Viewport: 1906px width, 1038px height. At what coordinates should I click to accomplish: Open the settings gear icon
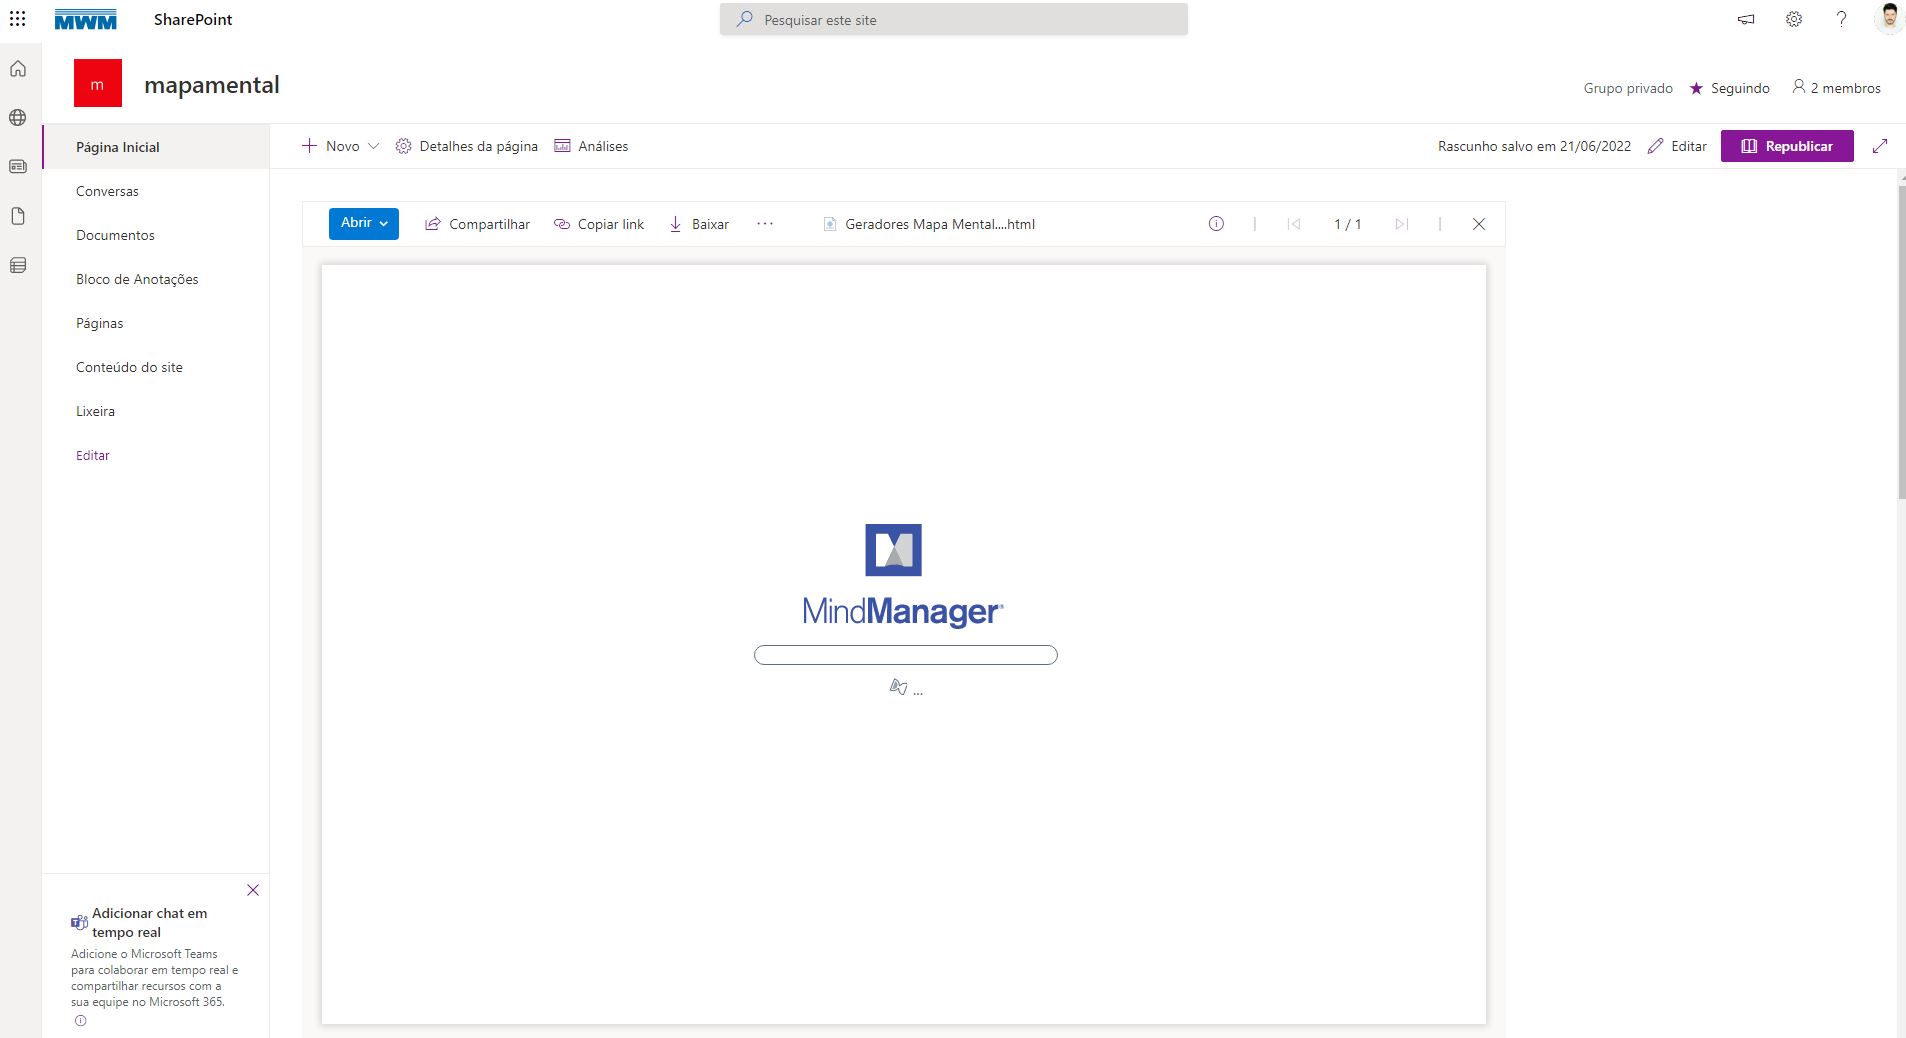click(1794, 19)
